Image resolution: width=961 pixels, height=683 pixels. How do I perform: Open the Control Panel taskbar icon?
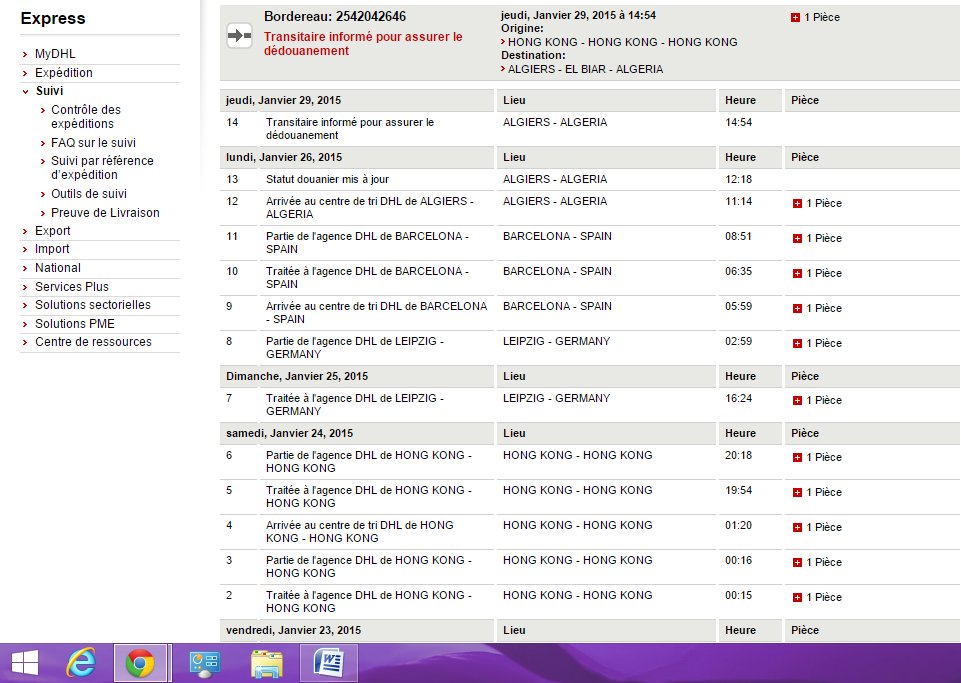205,663
